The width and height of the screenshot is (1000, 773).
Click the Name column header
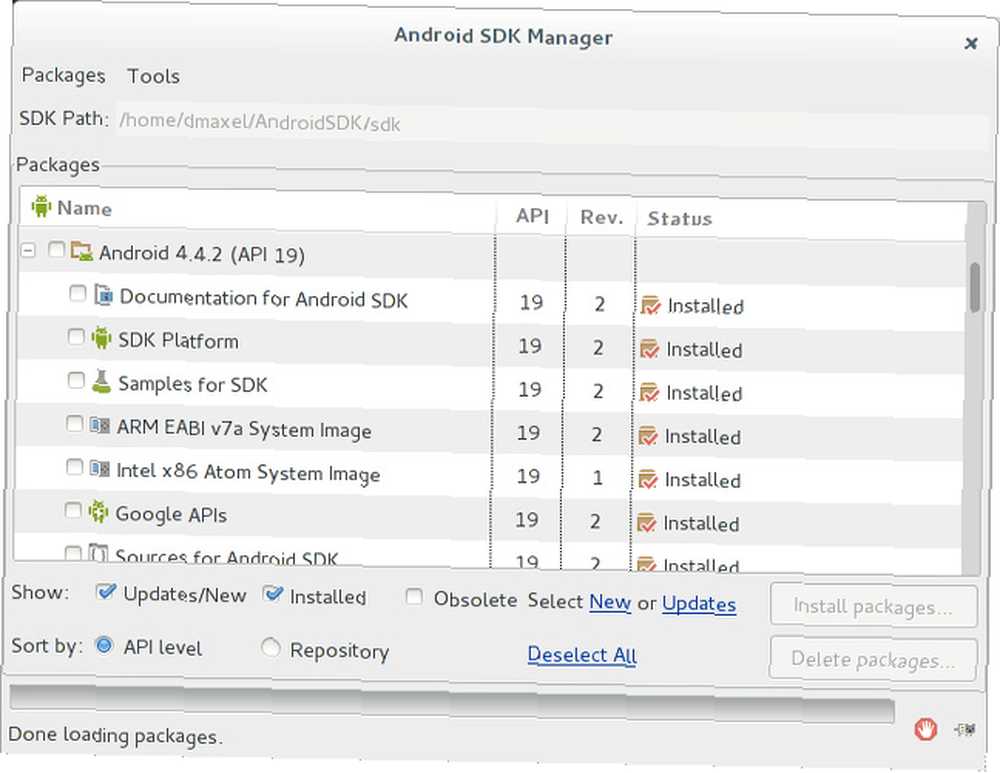click(x=256, y=209)
